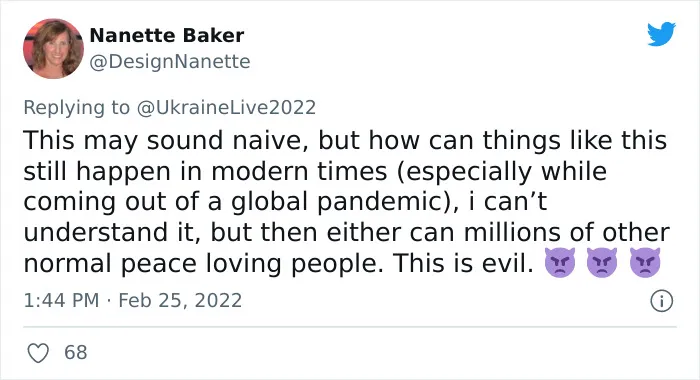Click the phrase "This is evil."
This screenshot has height=380, width=700.
463,263
